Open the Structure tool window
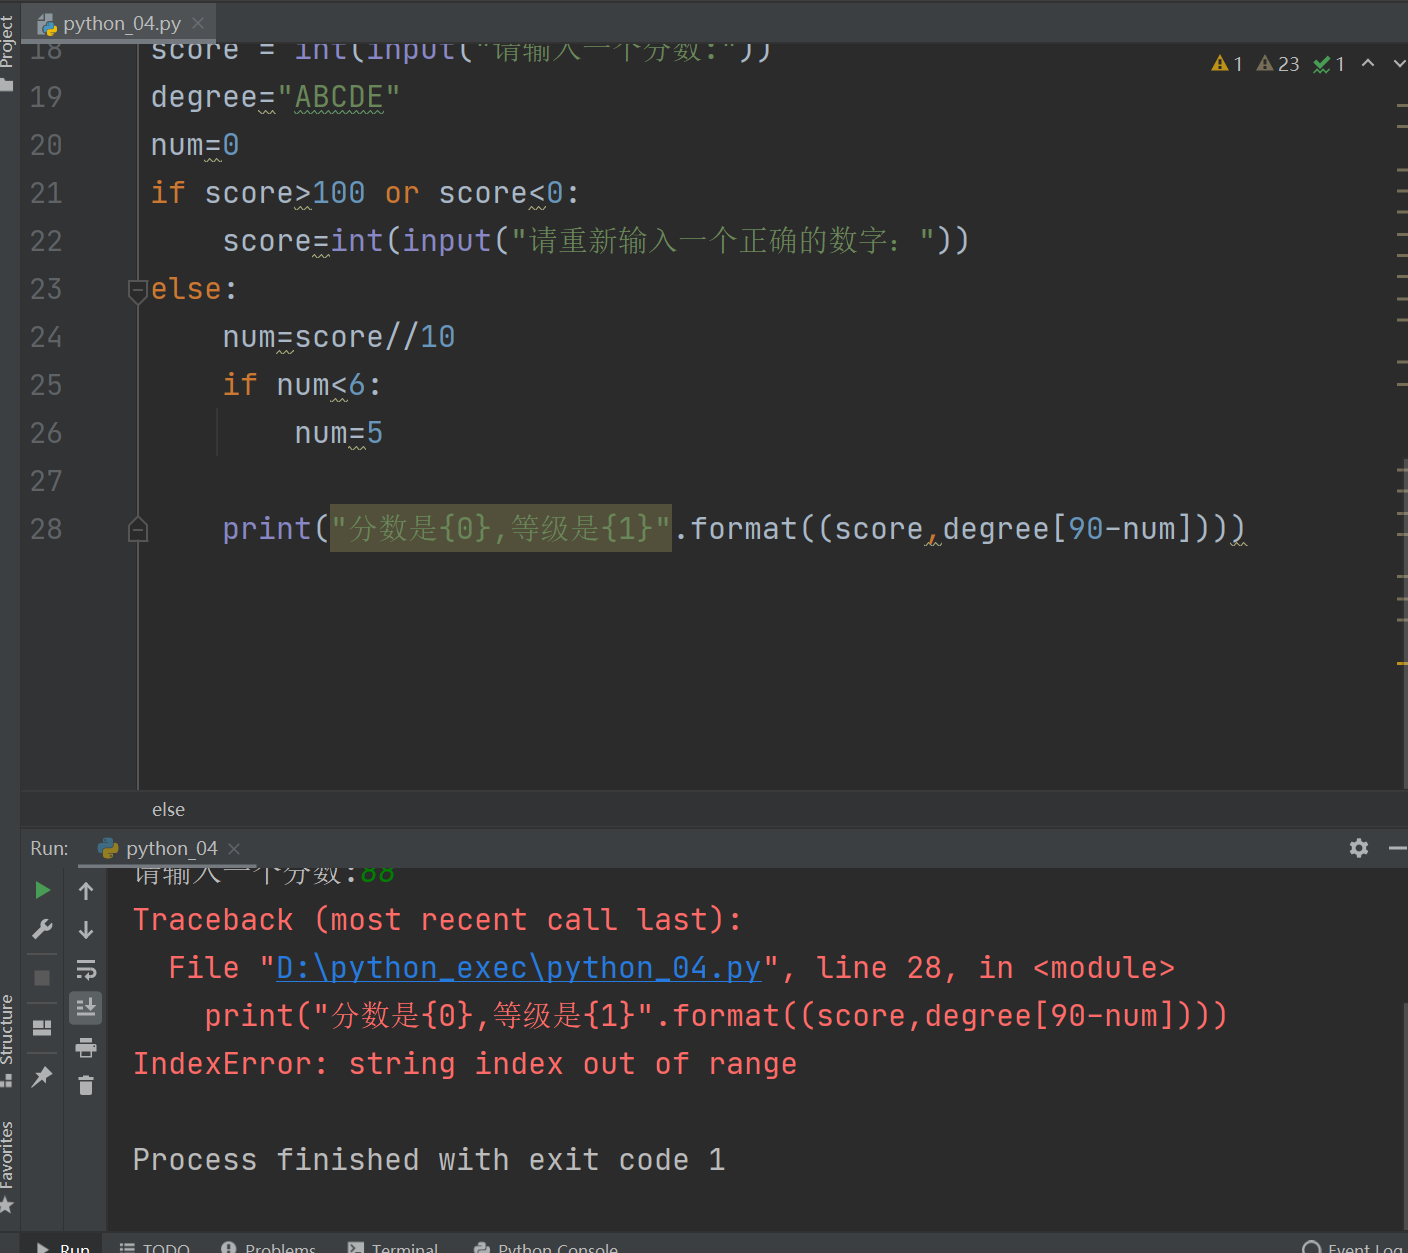The image size is (1408, 1253). point(8,1039)
